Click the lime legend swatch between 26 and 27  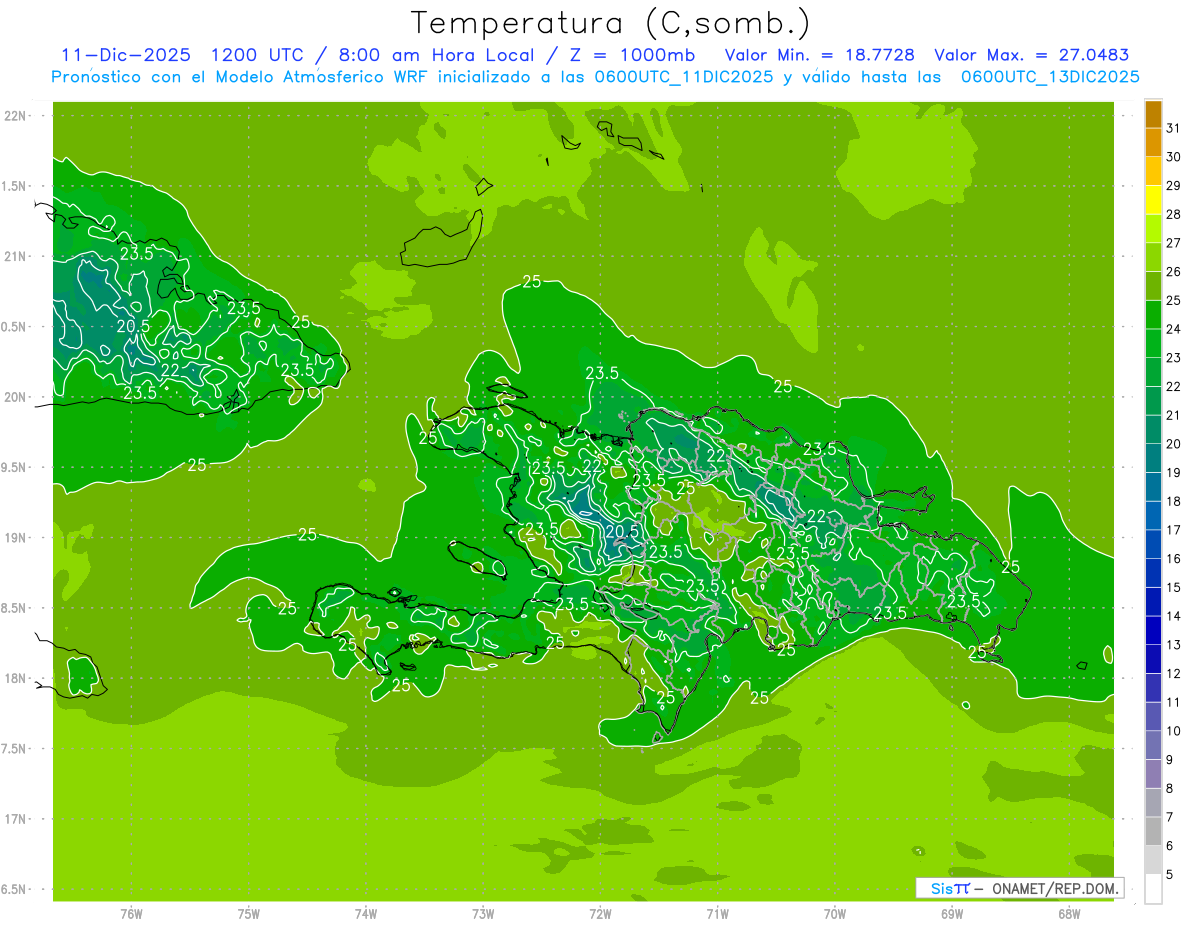click(x=1153, y=258)
